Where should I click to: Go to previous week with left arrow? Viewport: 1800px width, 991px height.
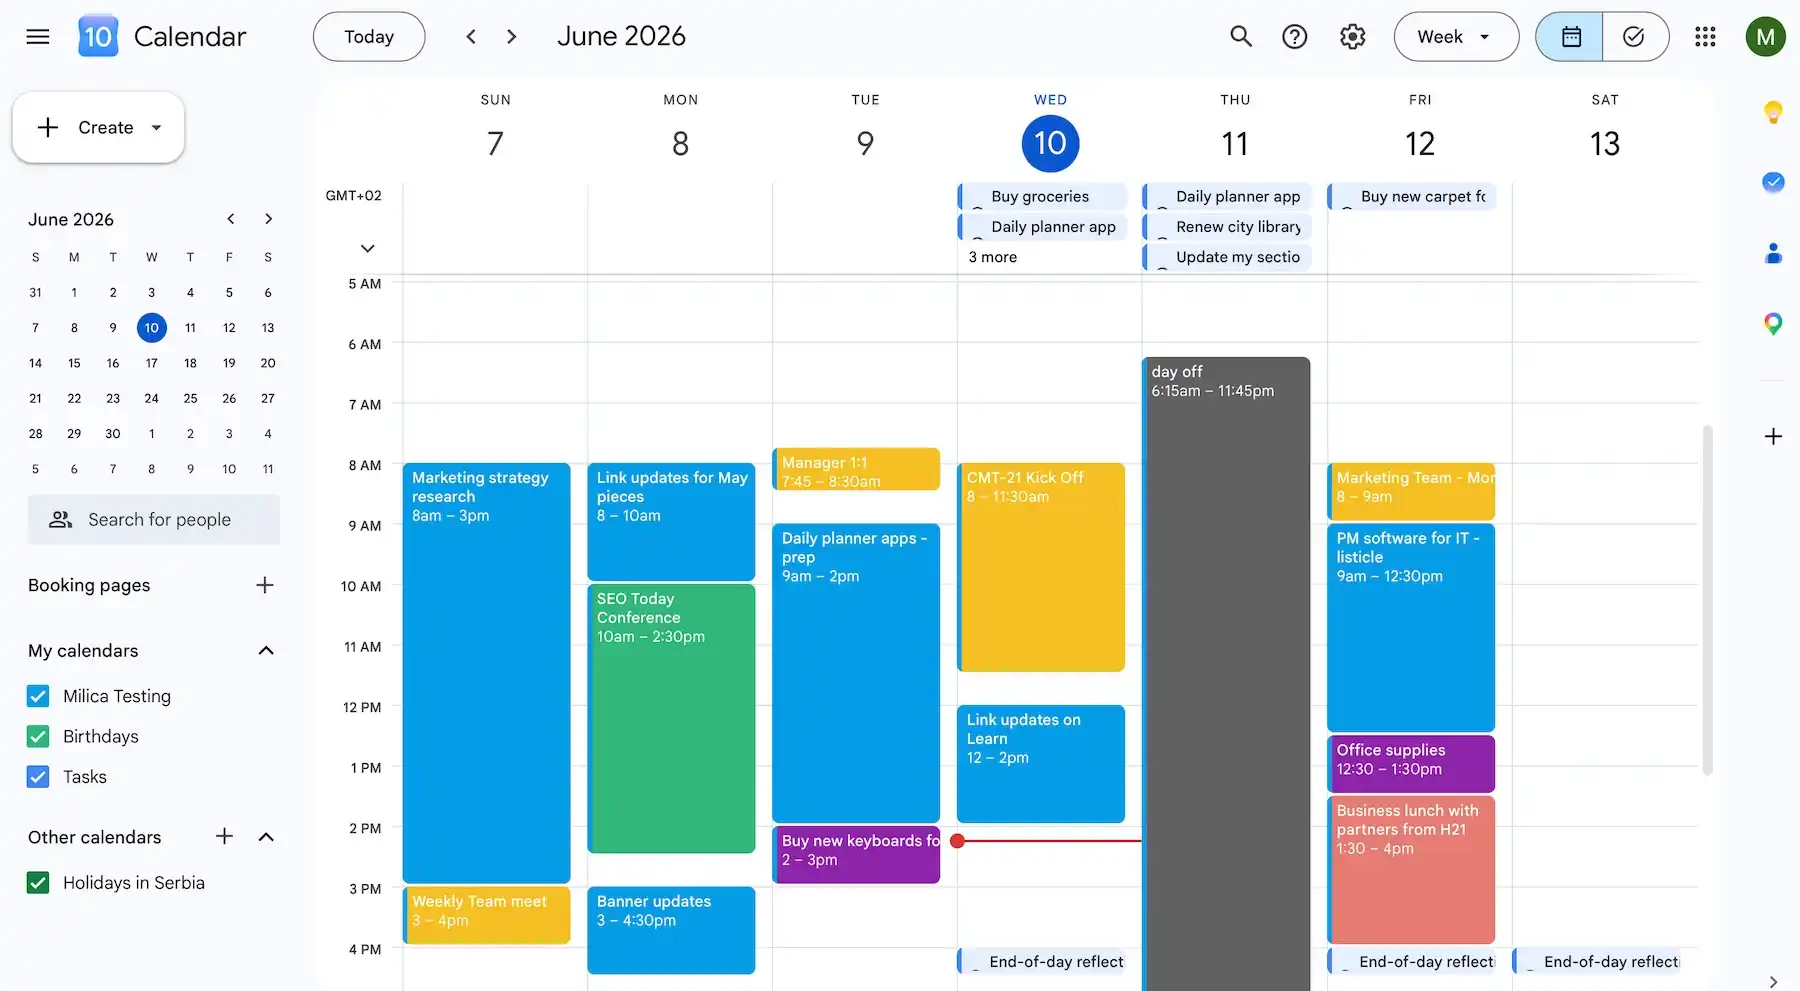point(471,37)
